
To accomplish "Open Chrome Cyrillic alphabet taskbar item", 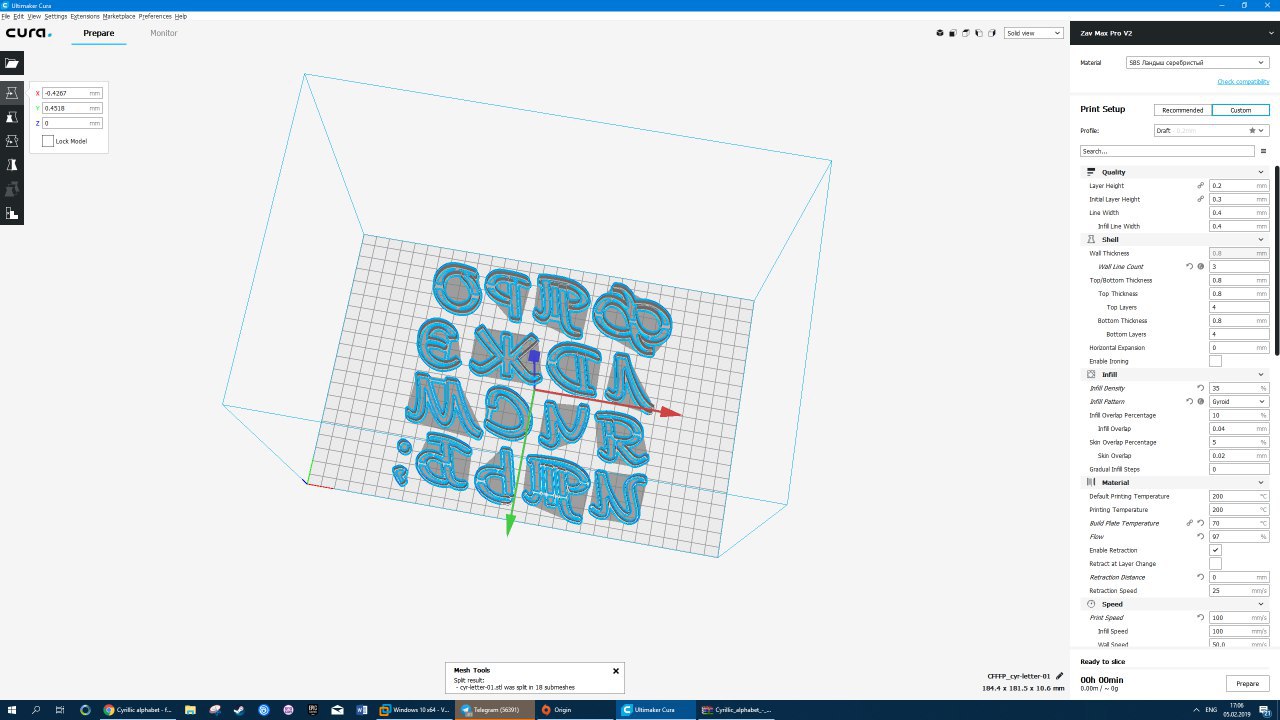I will coord(138,709).
